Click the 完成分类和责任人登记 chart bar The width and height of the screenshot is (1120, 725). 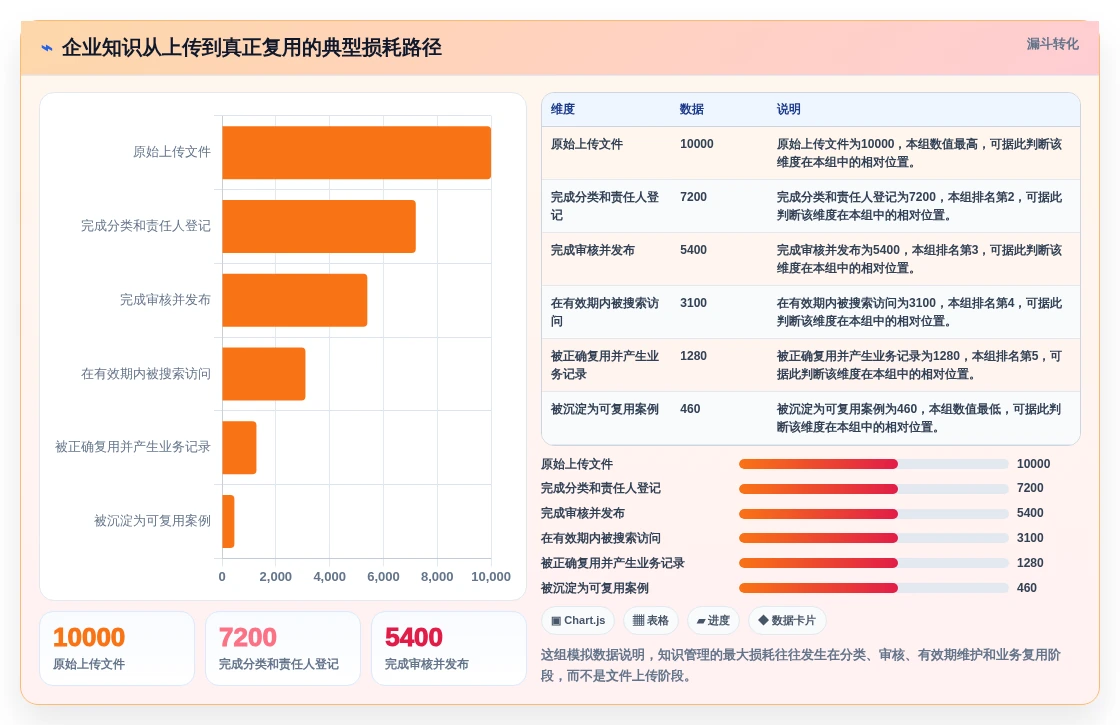[319, 226]
